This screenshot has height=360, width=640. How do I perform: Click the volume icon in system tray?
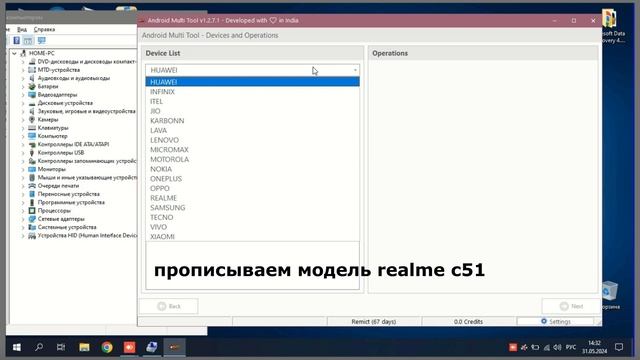557,347
